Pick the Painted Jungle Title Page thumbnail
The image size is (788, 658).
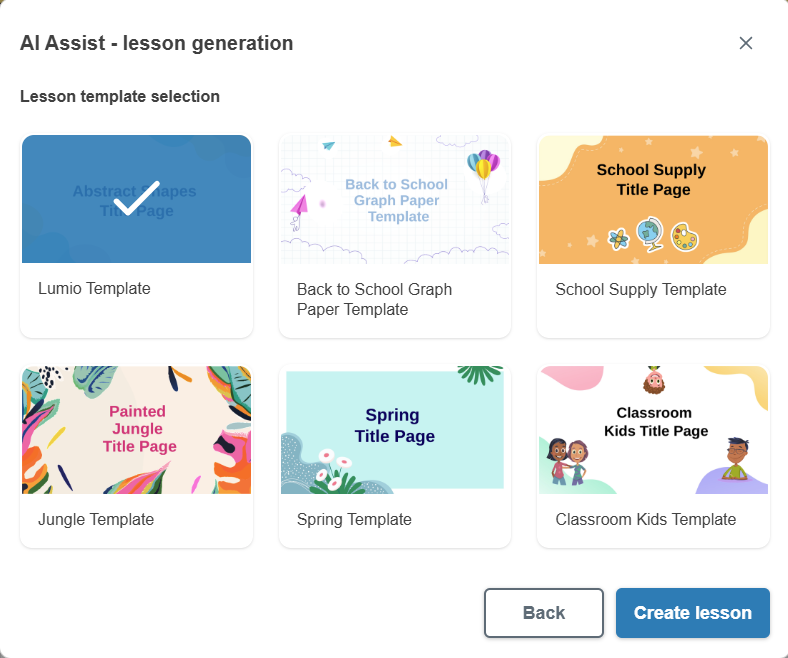136,429
